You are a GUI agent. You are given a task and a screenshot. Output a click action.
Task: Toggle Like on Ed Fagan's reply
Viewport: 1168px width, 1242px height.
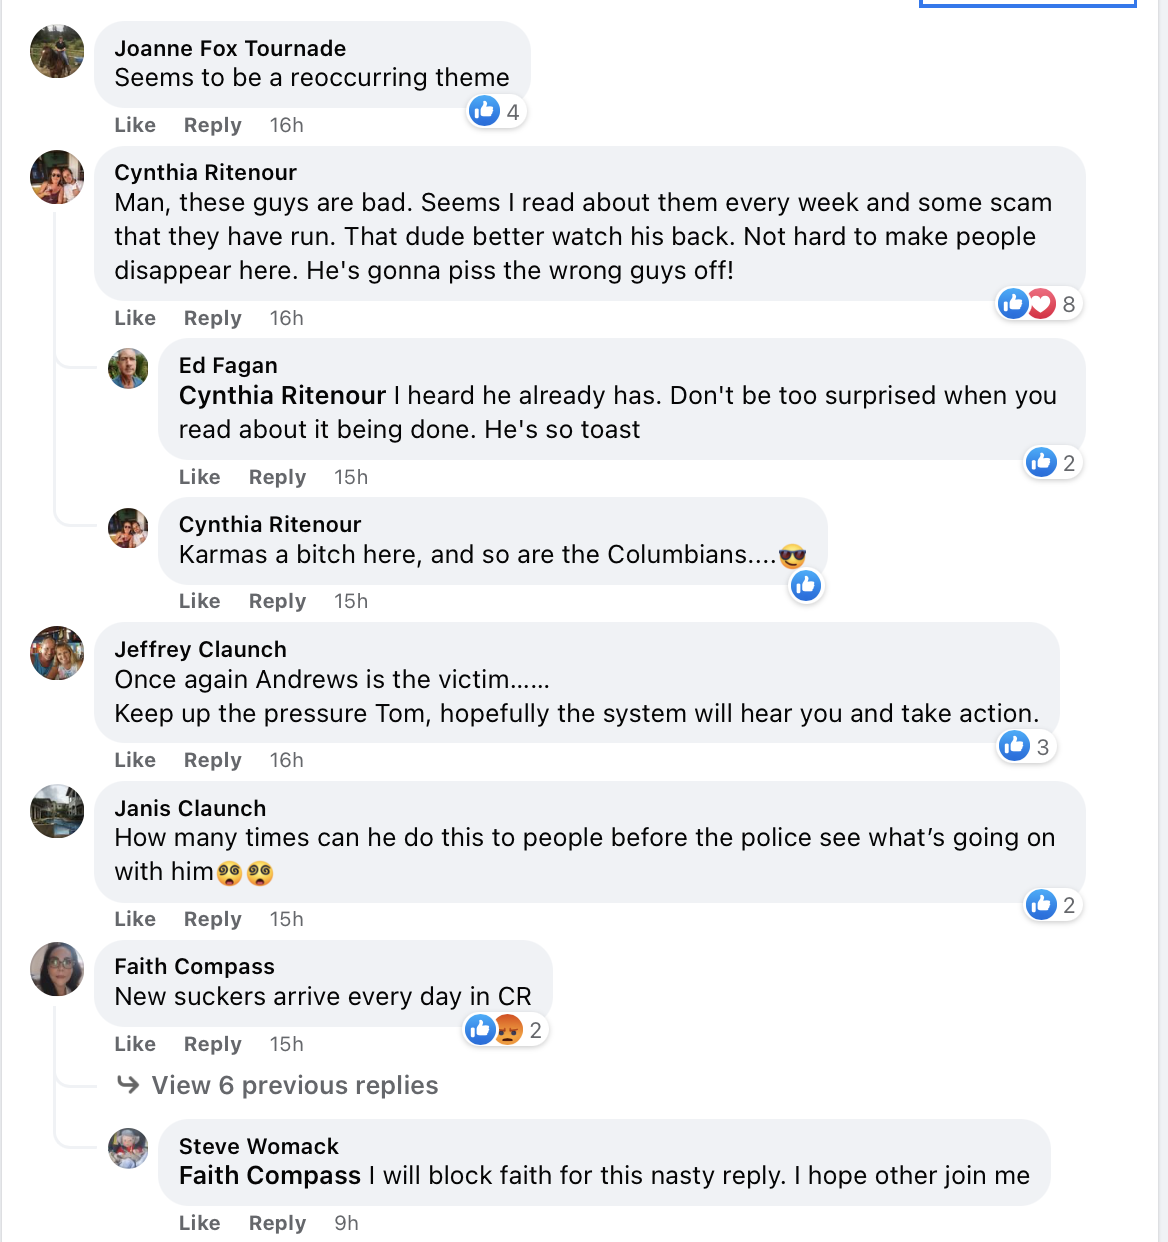click(x=199, y=477)
